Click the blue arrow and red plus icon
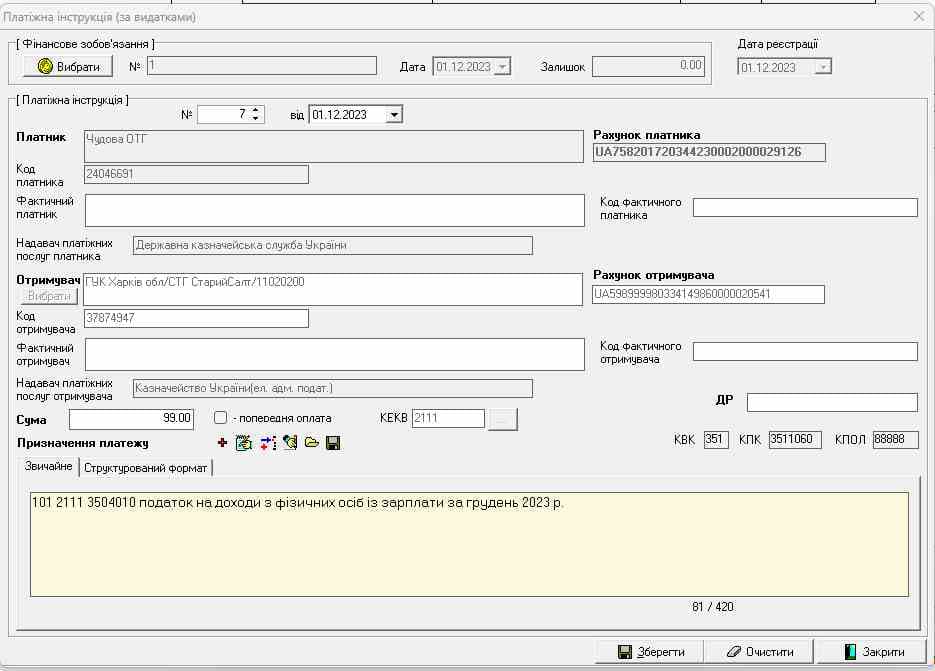 click(268, 443)
